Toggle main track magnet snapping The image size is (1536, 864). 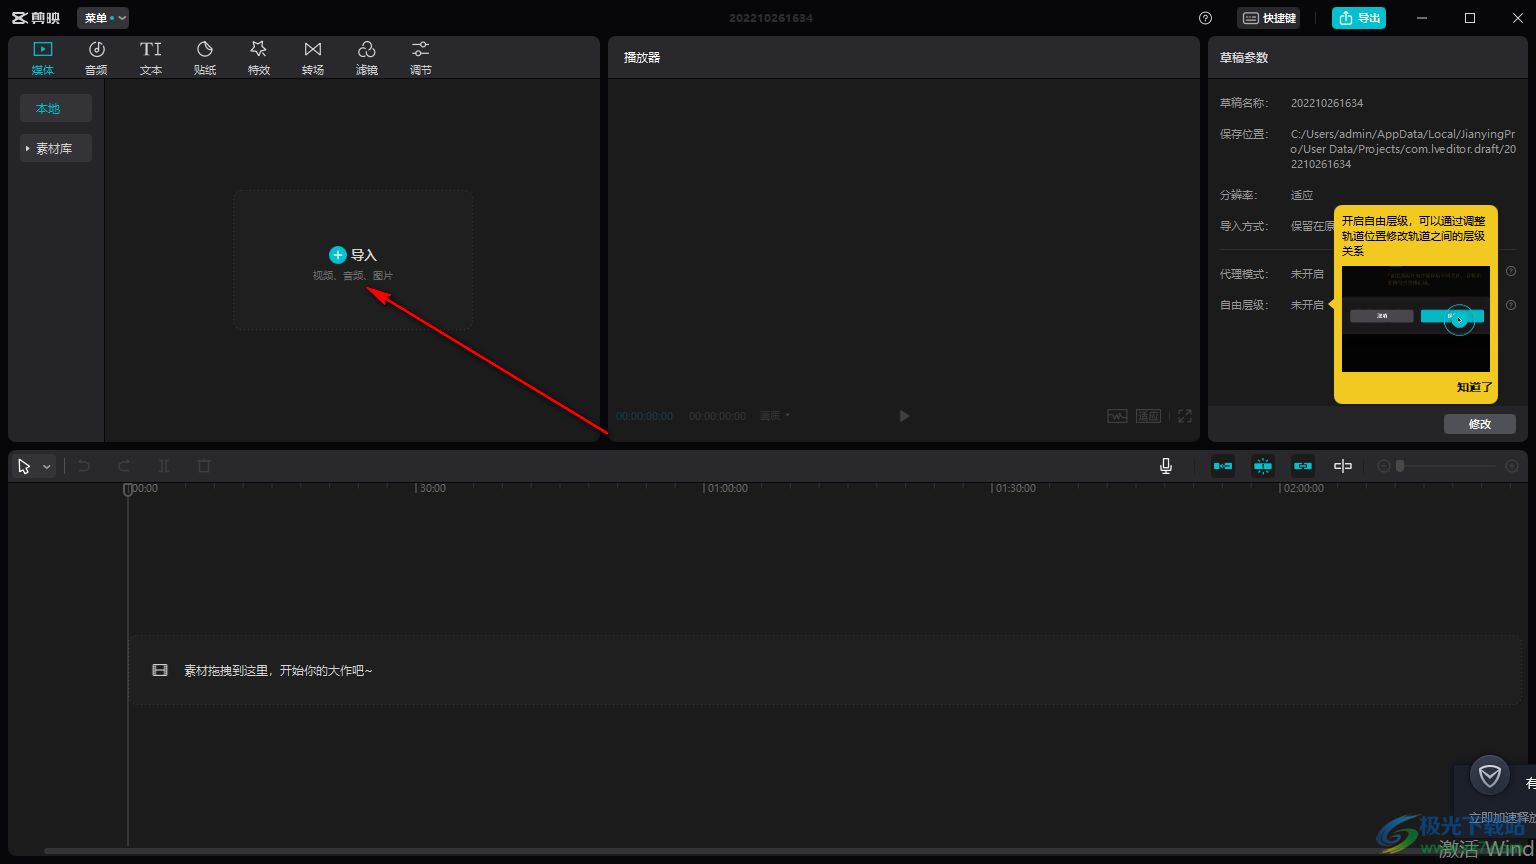(1223, 466)
